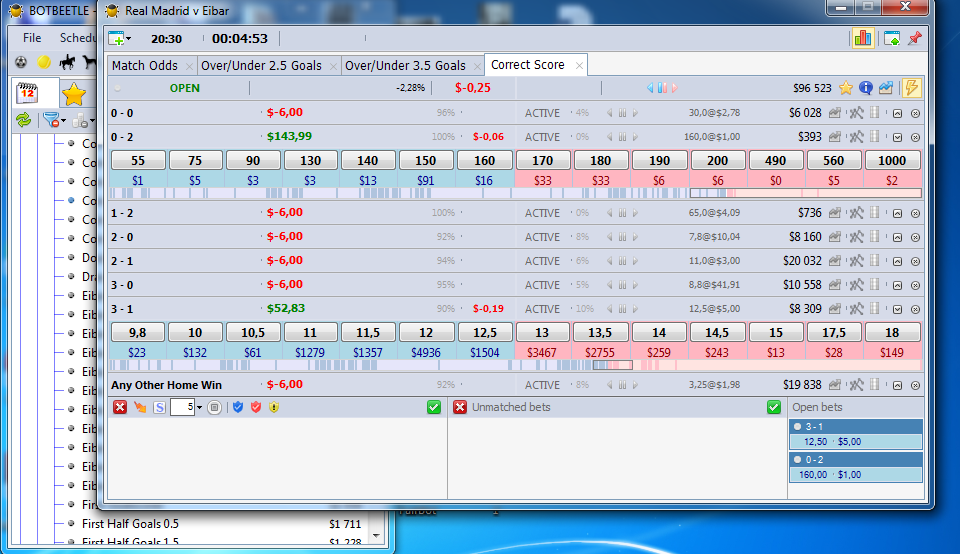Toggle the green checkmark in Unmatched bets panel
The image size is (960, 554).
coord(774,407)
